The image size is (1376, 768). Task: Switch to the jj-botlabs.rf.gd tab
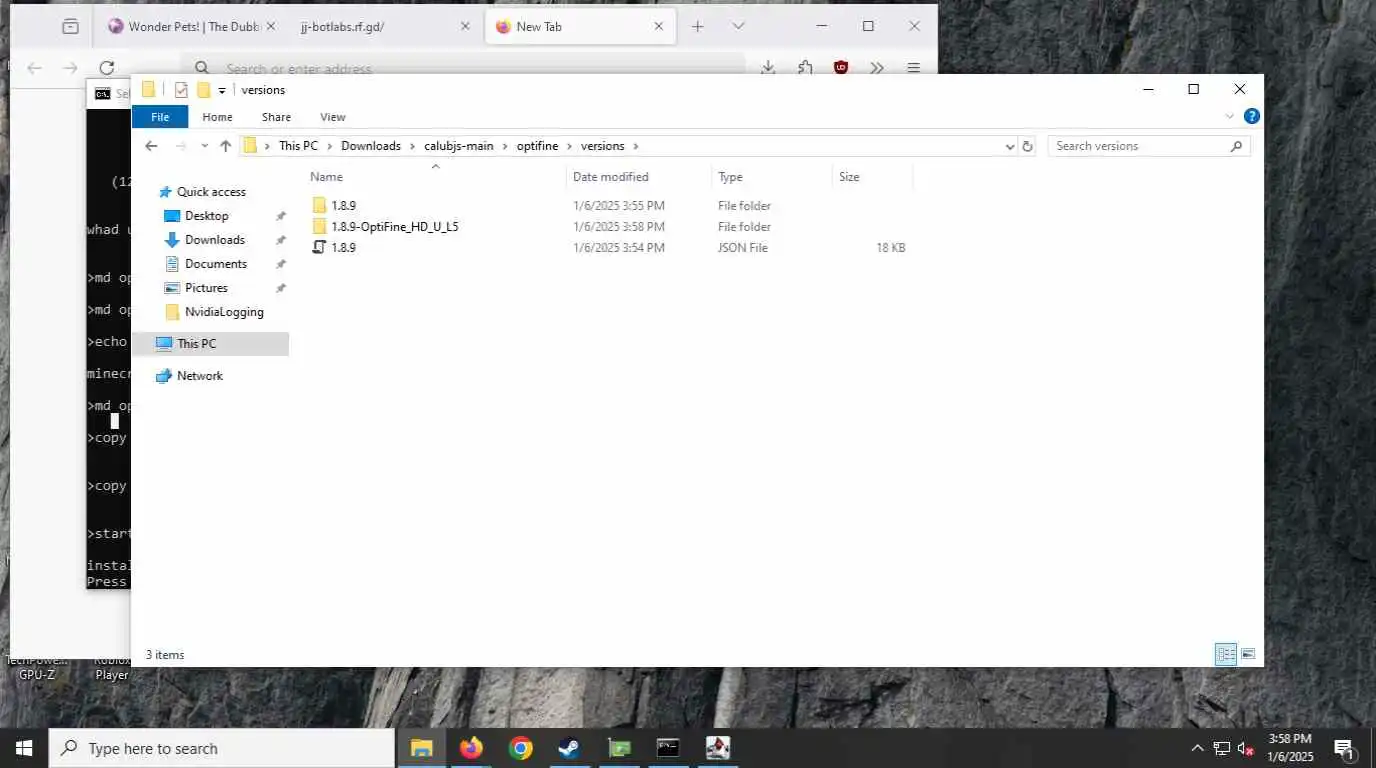pos(384,27)
